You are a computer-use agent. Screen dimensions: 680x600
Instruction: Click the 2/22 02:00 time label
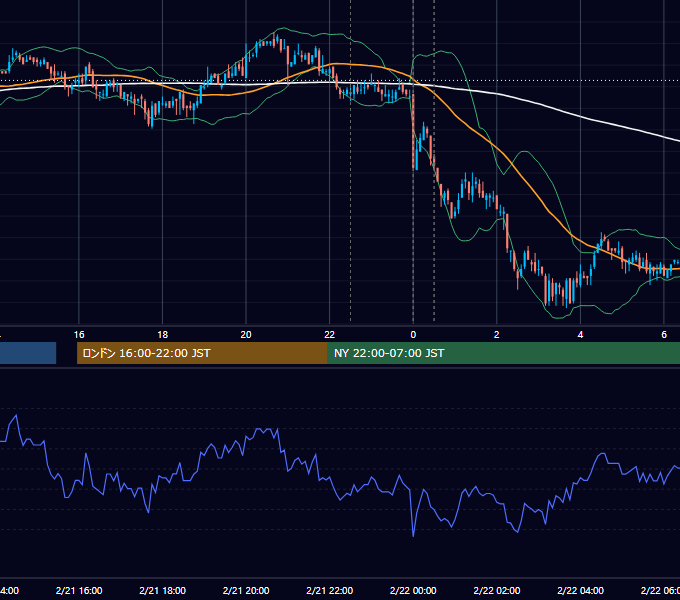497,590
